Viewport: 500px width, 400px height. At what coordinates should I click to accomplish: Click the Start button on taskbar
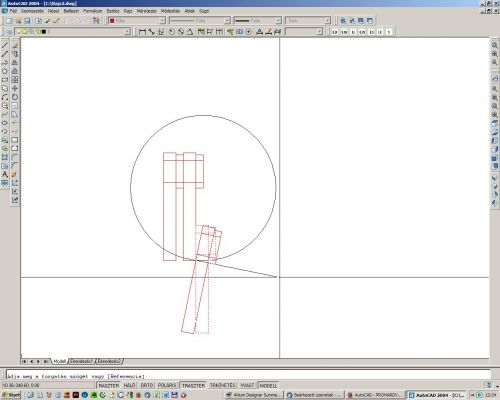11,395
